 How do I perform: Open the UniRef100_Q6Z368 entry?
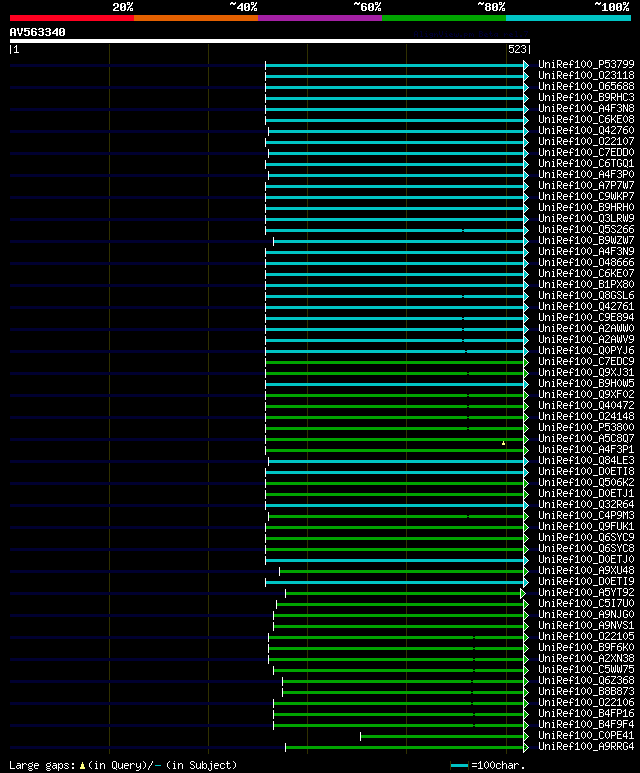point(586,681)
